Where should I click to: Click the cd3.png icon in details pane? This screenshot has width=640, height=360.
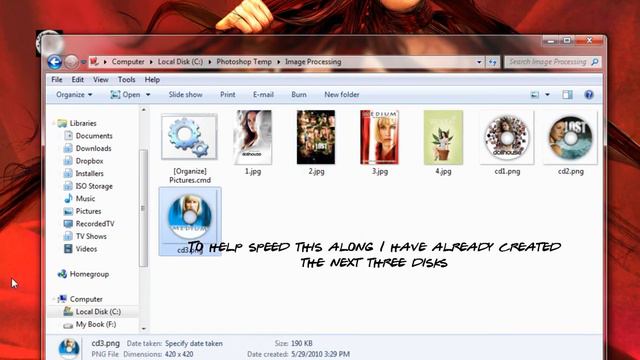[69, 348]
